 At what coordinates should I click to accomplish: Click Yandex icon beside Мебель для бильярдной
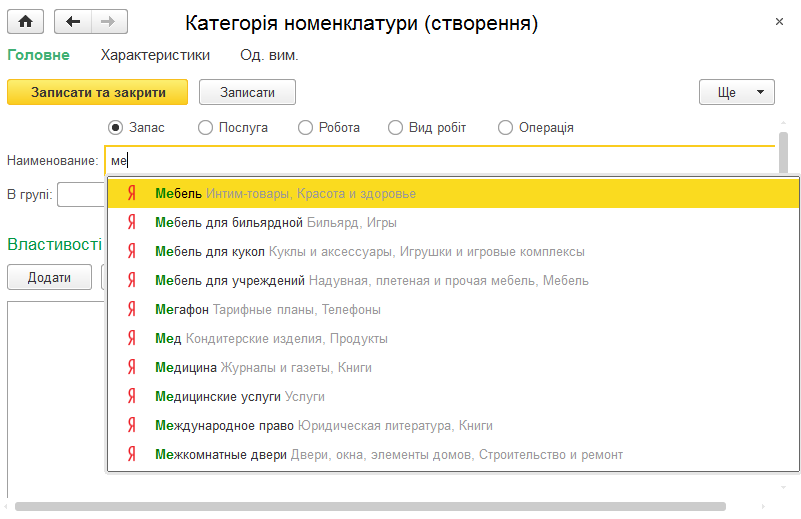(x=132, y=222)
